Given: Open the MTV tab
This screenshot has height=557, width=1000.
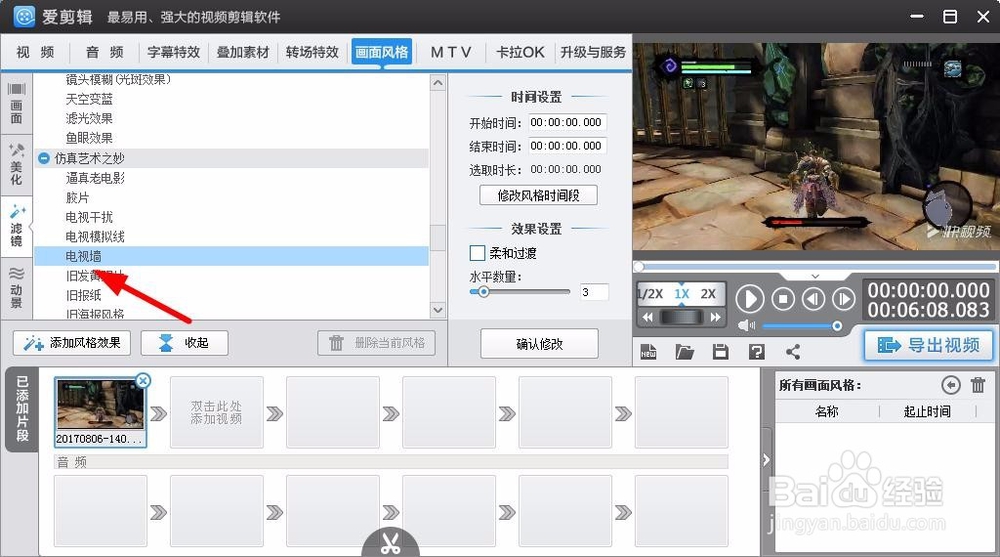Looking at the screenshot, I should click(x=451, y=52).
